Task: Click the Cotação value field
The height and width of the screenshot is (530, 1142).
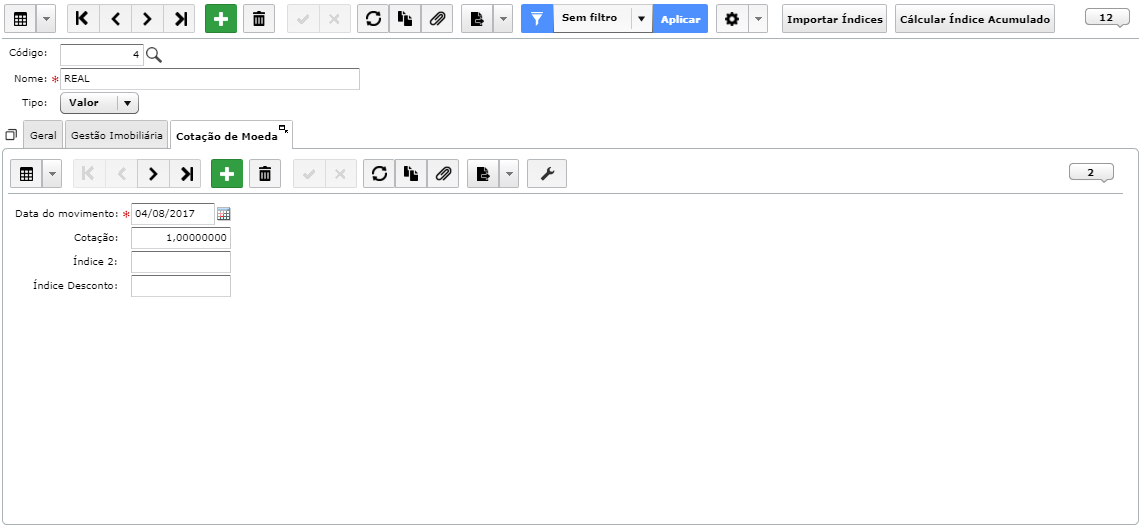Action: click(181, 238)
